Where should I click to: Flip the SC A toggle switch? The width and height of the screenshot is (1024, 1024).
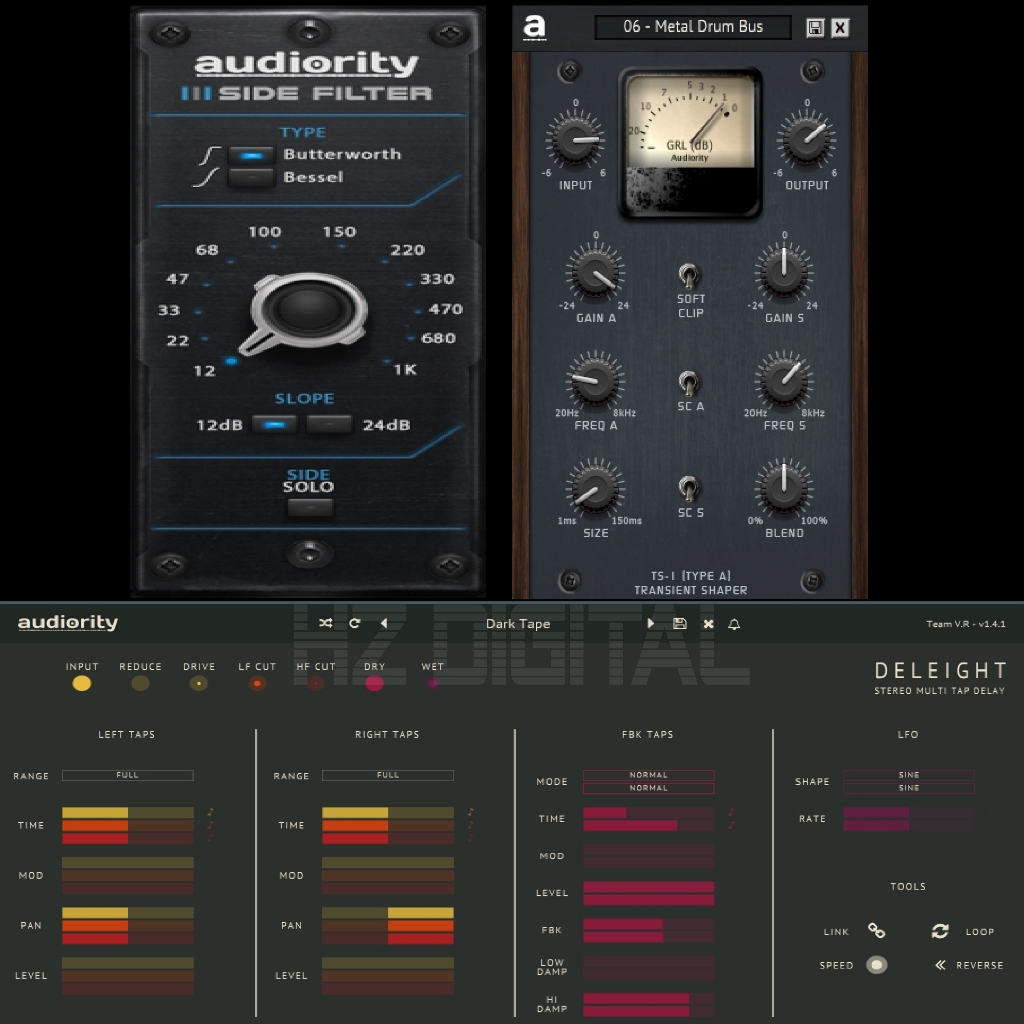[x=689, y=381]
